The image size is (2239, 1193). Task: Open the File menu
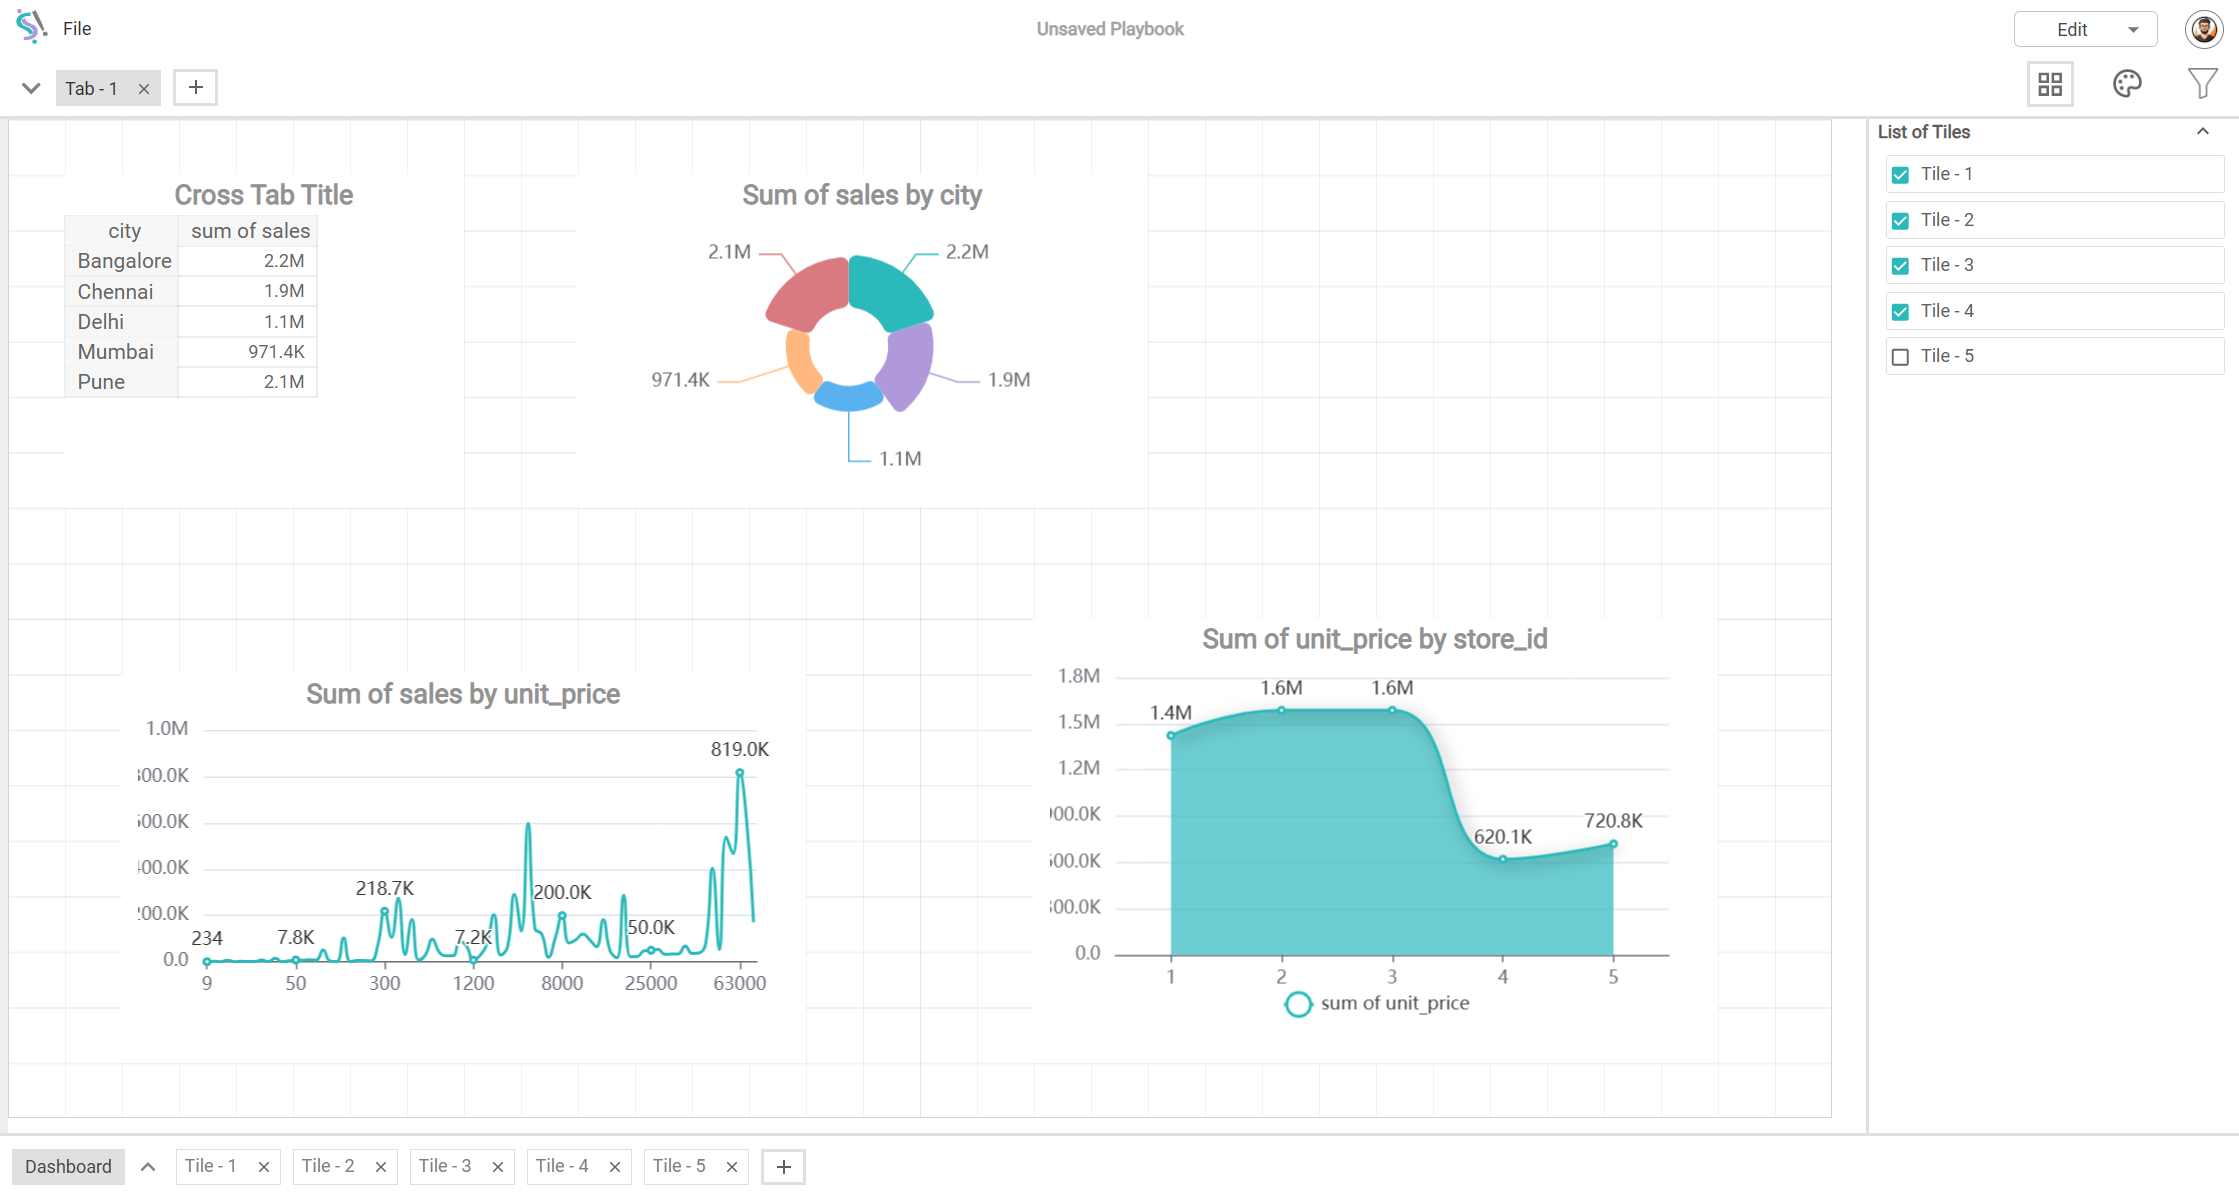[77, 29]
